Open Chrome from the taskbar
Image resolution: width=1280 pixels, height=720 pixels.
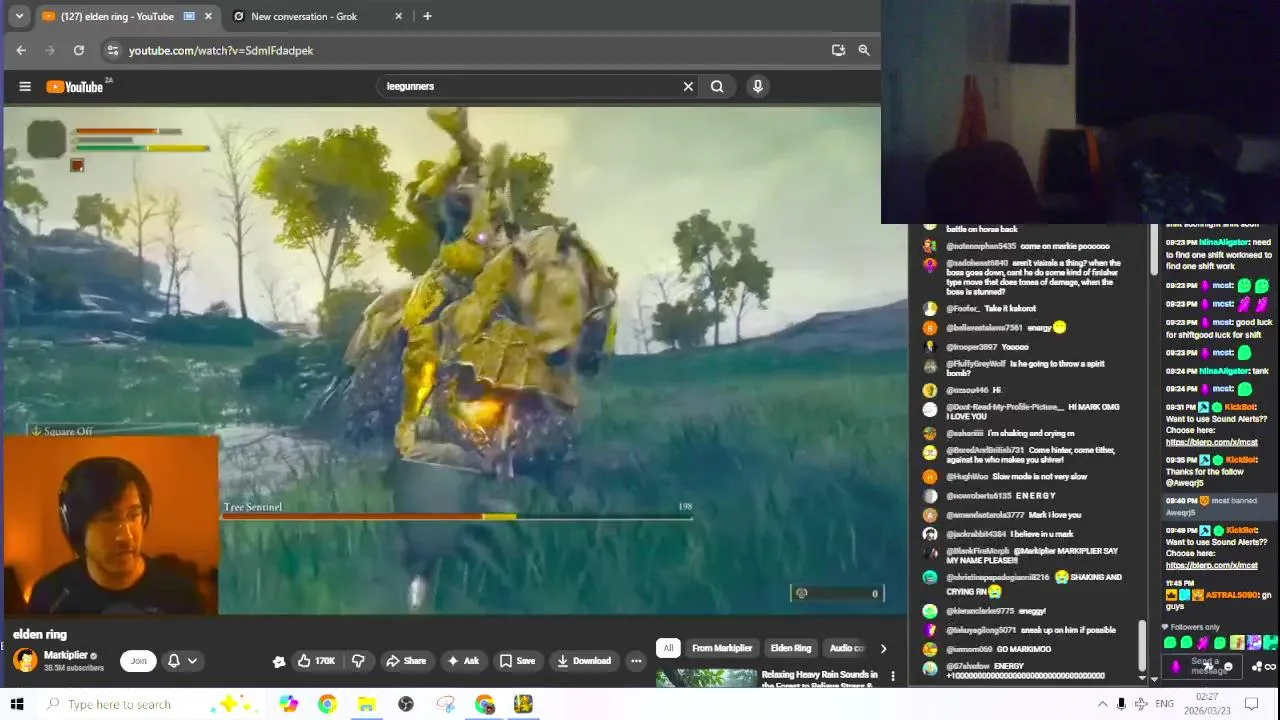[x=327, y=704]
